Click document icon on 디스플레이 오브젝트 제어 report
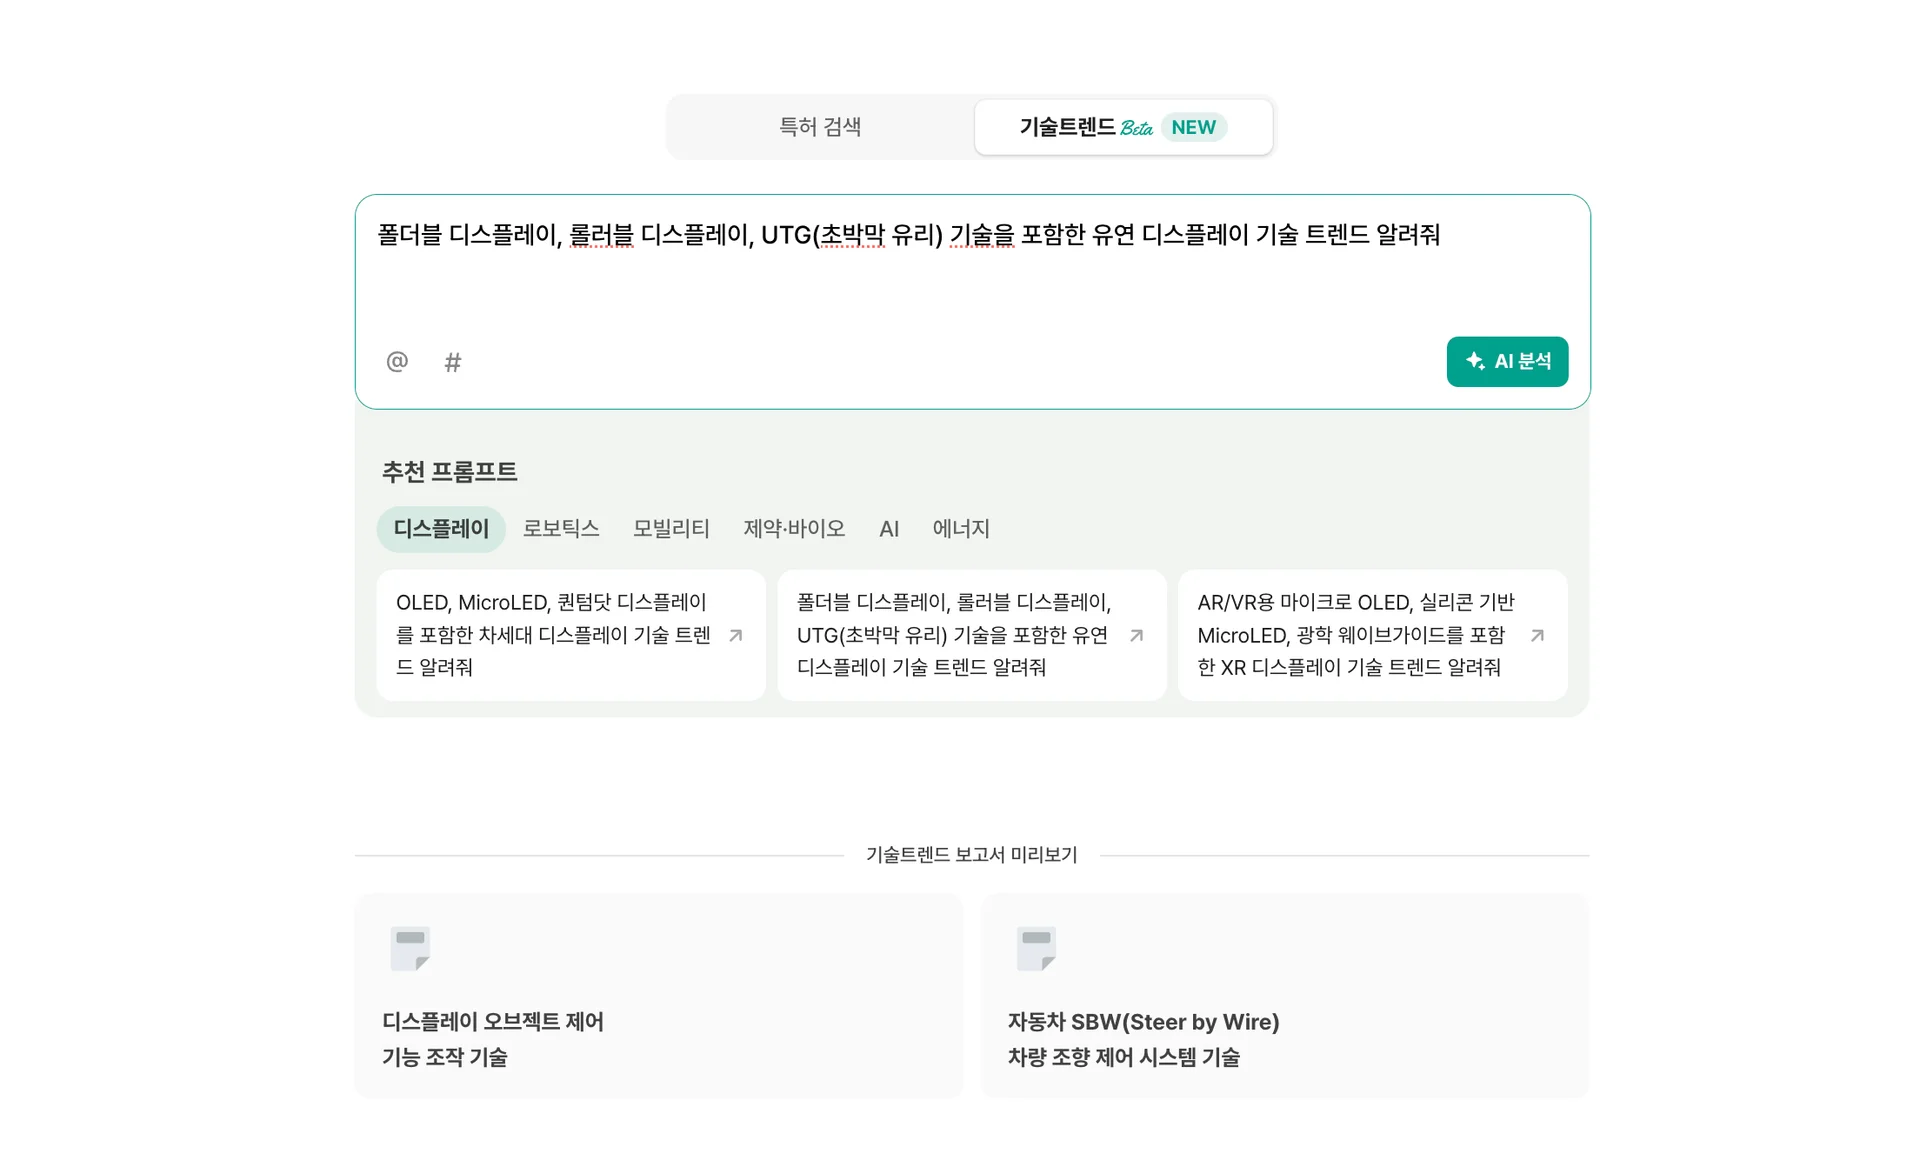1920x1174 pixels. (410, 948)
